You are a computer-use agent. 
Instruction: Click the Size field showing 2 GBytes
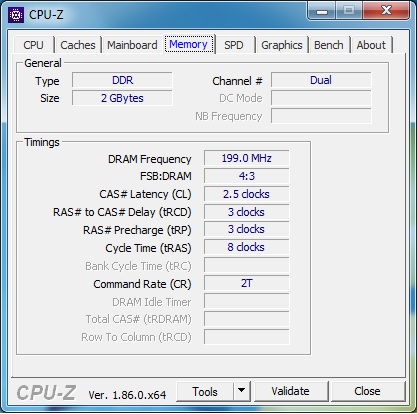click(122, 98)
